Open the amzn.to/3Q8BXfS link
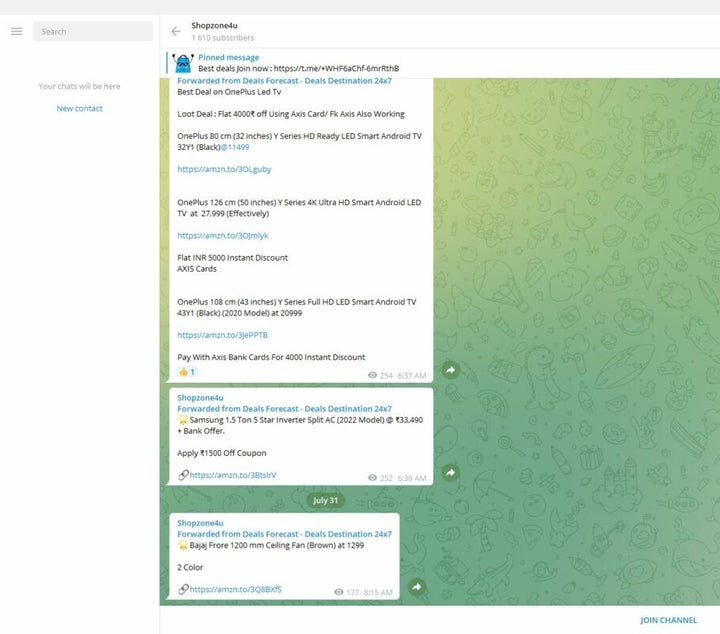720x634 pixels. [x=235, y=589]
